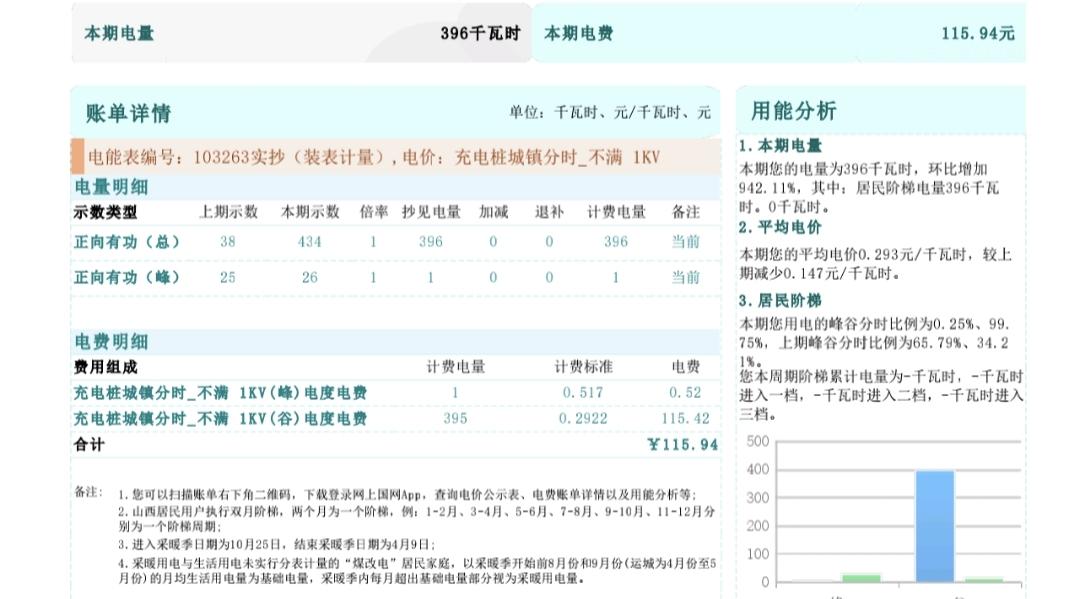
Task: Click the 示数类型 column header
Action: [x=105, y=212]
